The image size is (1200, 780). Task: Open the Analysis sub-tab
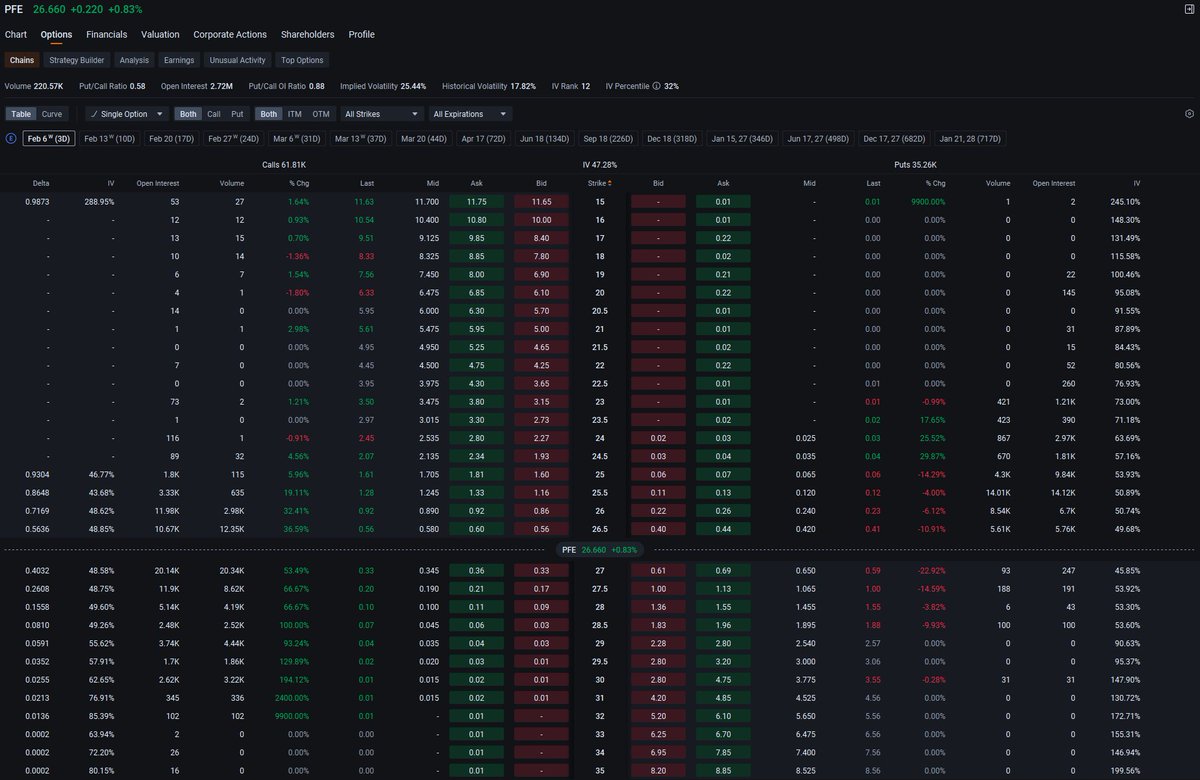point(134,60)
